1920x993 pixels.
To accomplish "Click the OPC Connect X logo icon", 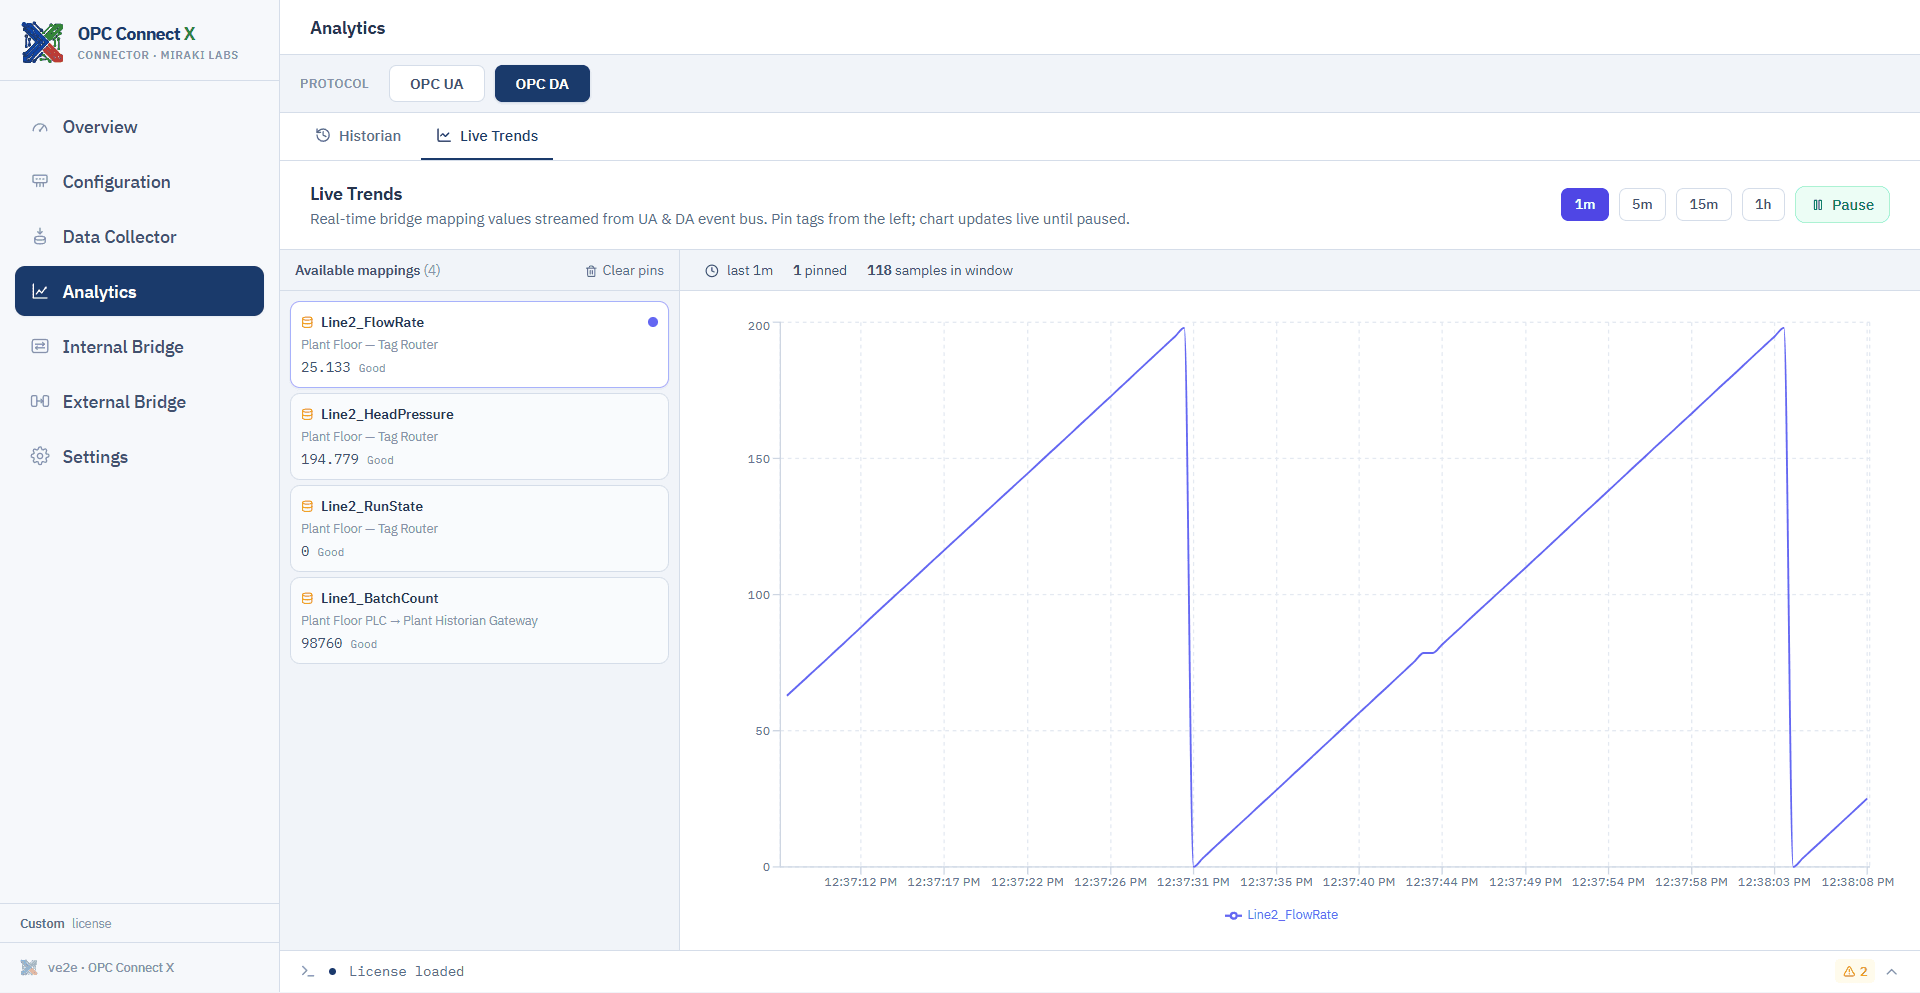I will click(42, 42).
